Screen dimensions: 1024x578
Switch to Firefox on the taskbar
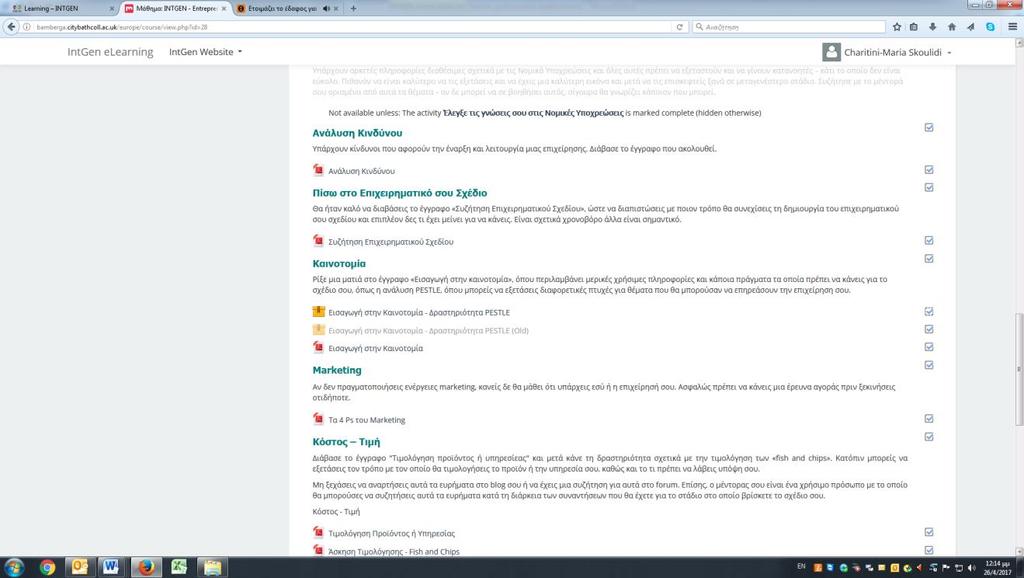tap(146, 567)
